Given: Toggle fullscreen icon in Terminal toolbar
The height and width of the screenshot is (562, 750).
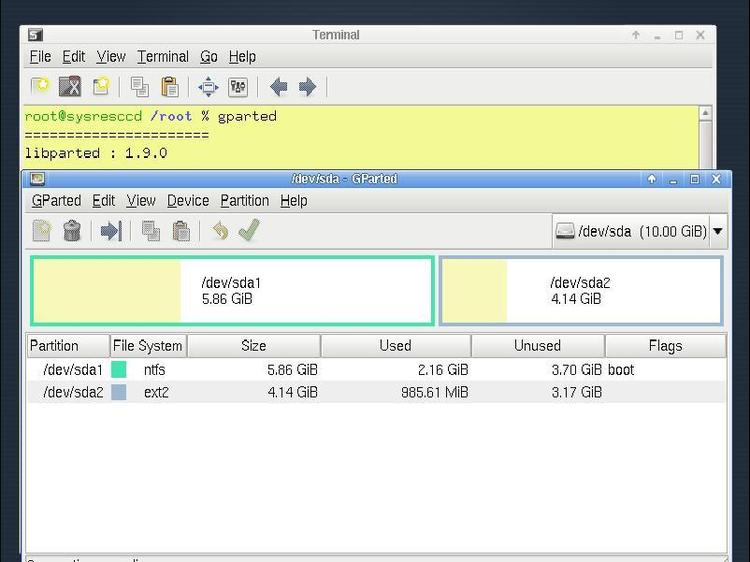Looking at the screenshot, I should point(208,87).
